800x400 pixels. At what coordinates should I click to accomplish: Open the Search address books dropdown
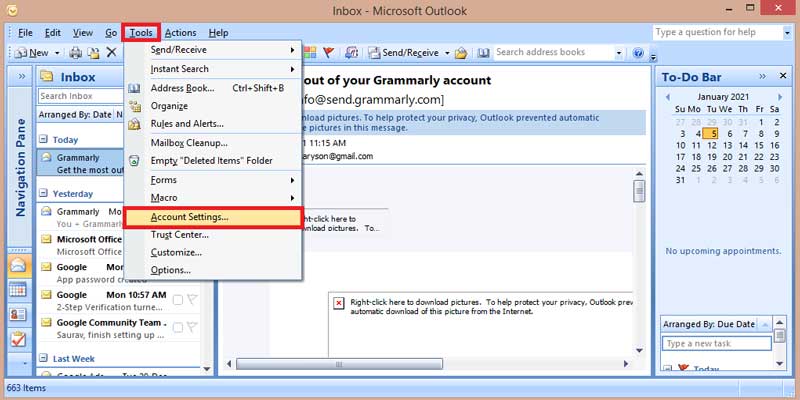point(618,53)
